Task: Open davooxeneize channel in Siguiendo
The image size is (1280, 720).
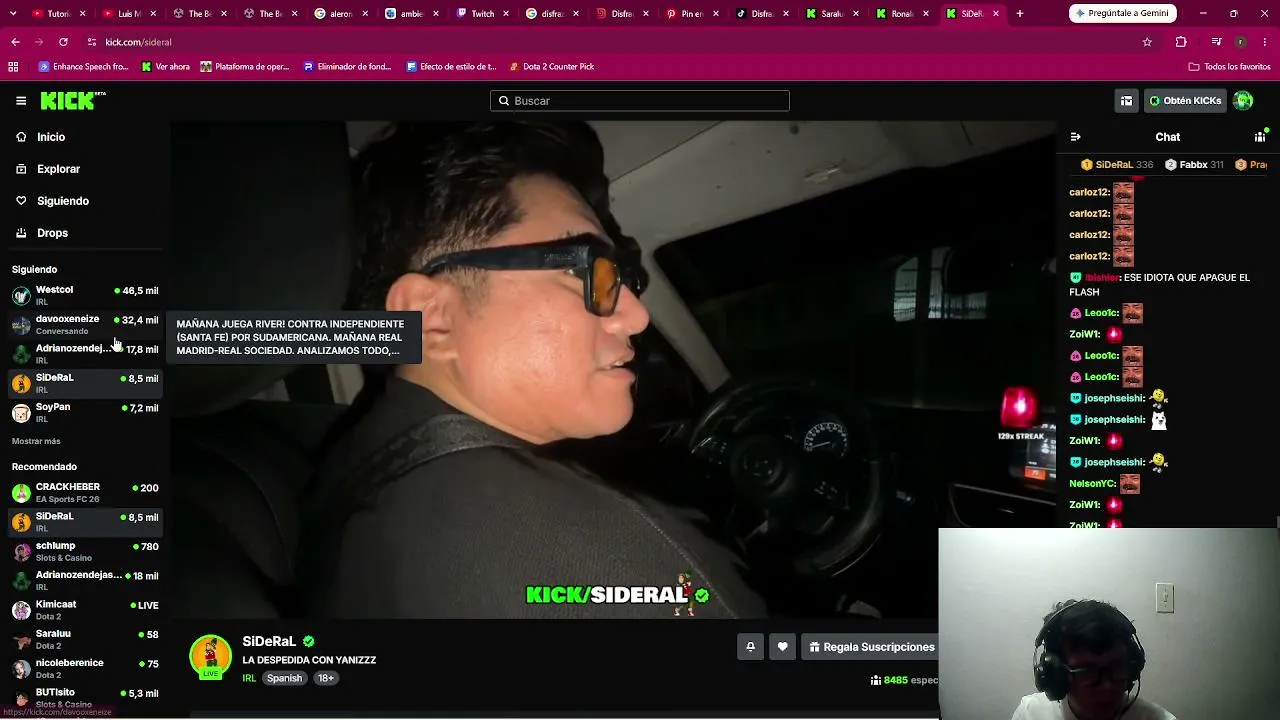Action: pyautogui.click(x=85, y=324)
